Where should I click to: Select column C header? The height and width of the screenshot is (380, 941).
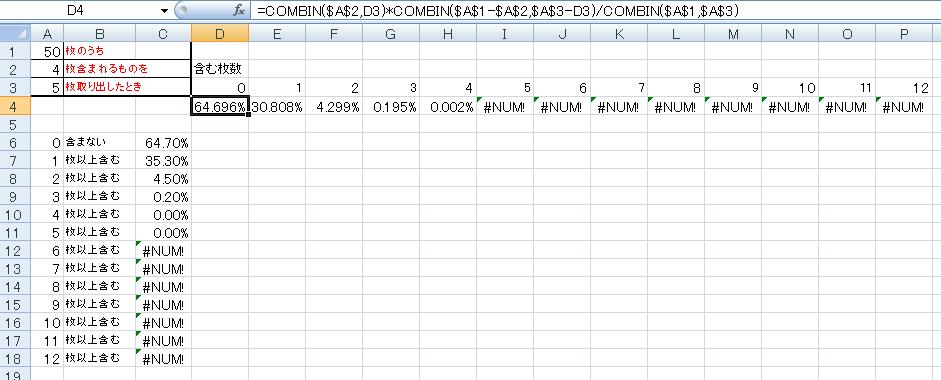click(x=163, y=34)
